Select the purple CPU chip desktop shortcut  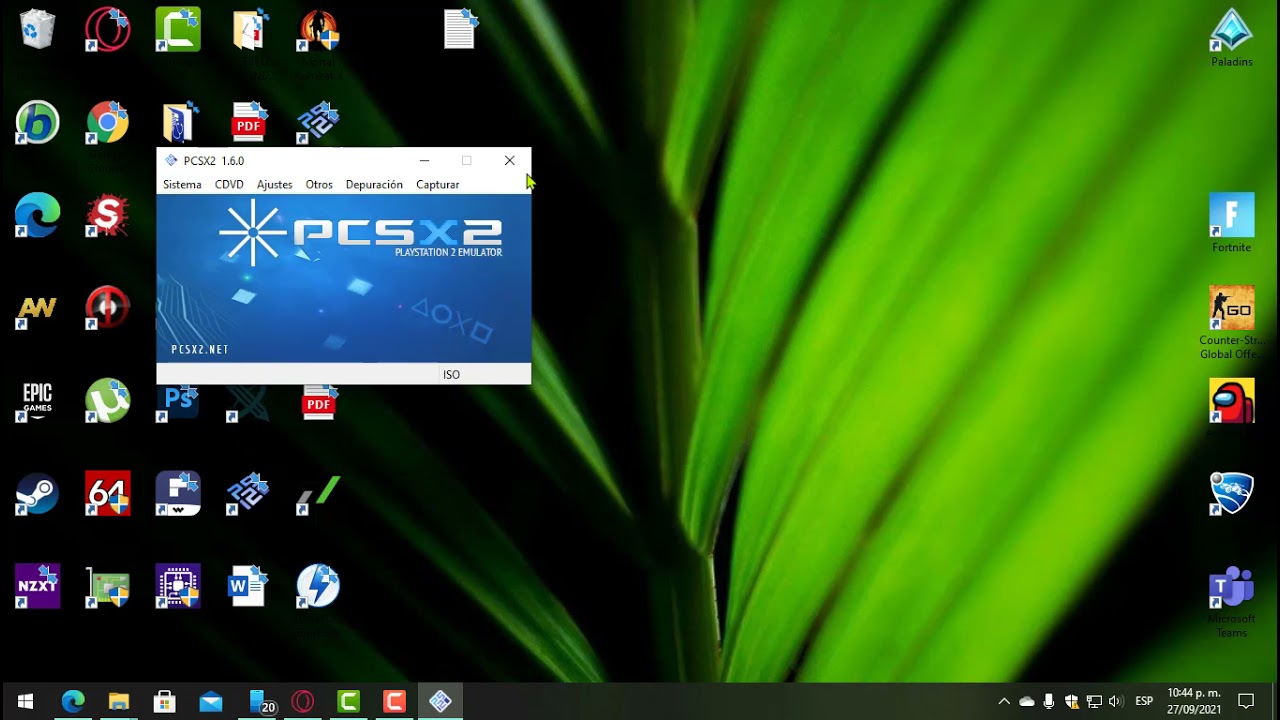178,586
